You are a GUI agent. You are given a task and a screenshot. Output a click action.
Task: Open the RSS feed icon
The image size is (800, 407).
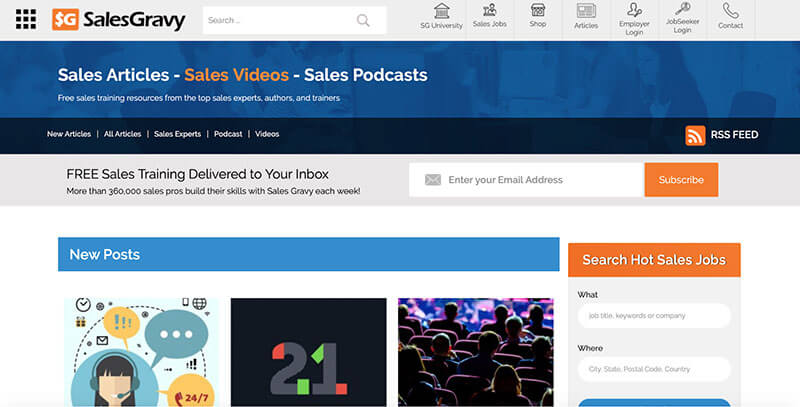[x=696, y=135]
